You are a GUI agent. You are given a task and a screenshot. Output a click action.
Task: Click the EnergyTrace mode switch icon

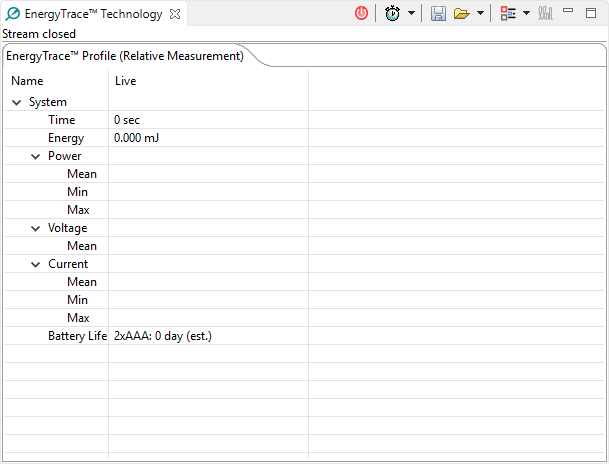508,14
